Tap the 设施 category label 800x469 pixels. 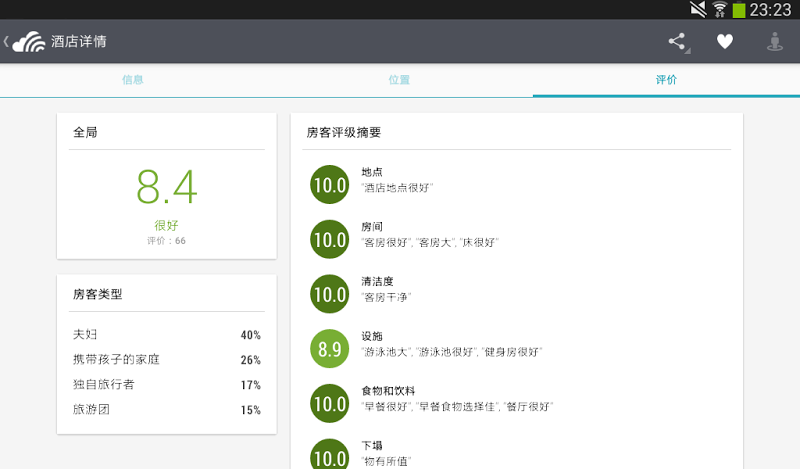(x=372, y=336)
